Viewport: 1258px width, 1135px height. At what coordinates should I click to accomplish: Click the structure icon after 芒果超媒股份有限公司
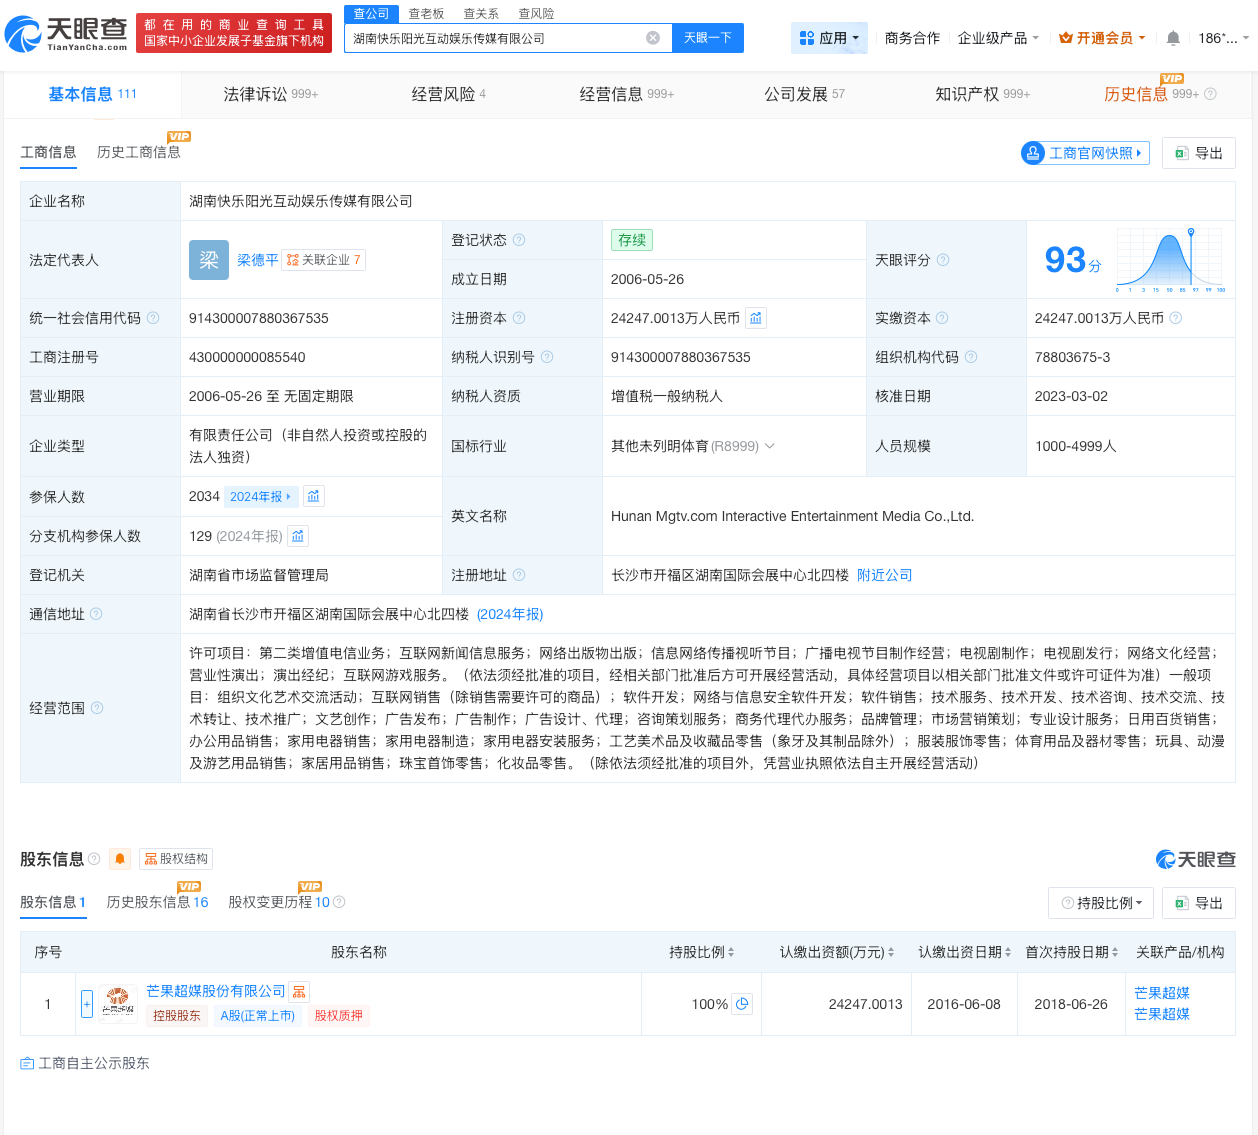[x=299, y=992]
